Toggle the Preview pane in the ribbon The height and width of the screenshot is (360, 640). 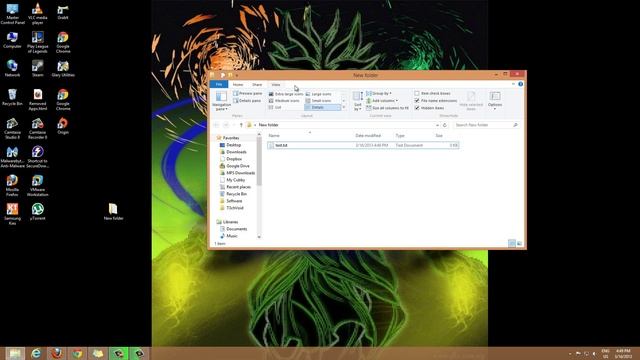tap(247, 93)
